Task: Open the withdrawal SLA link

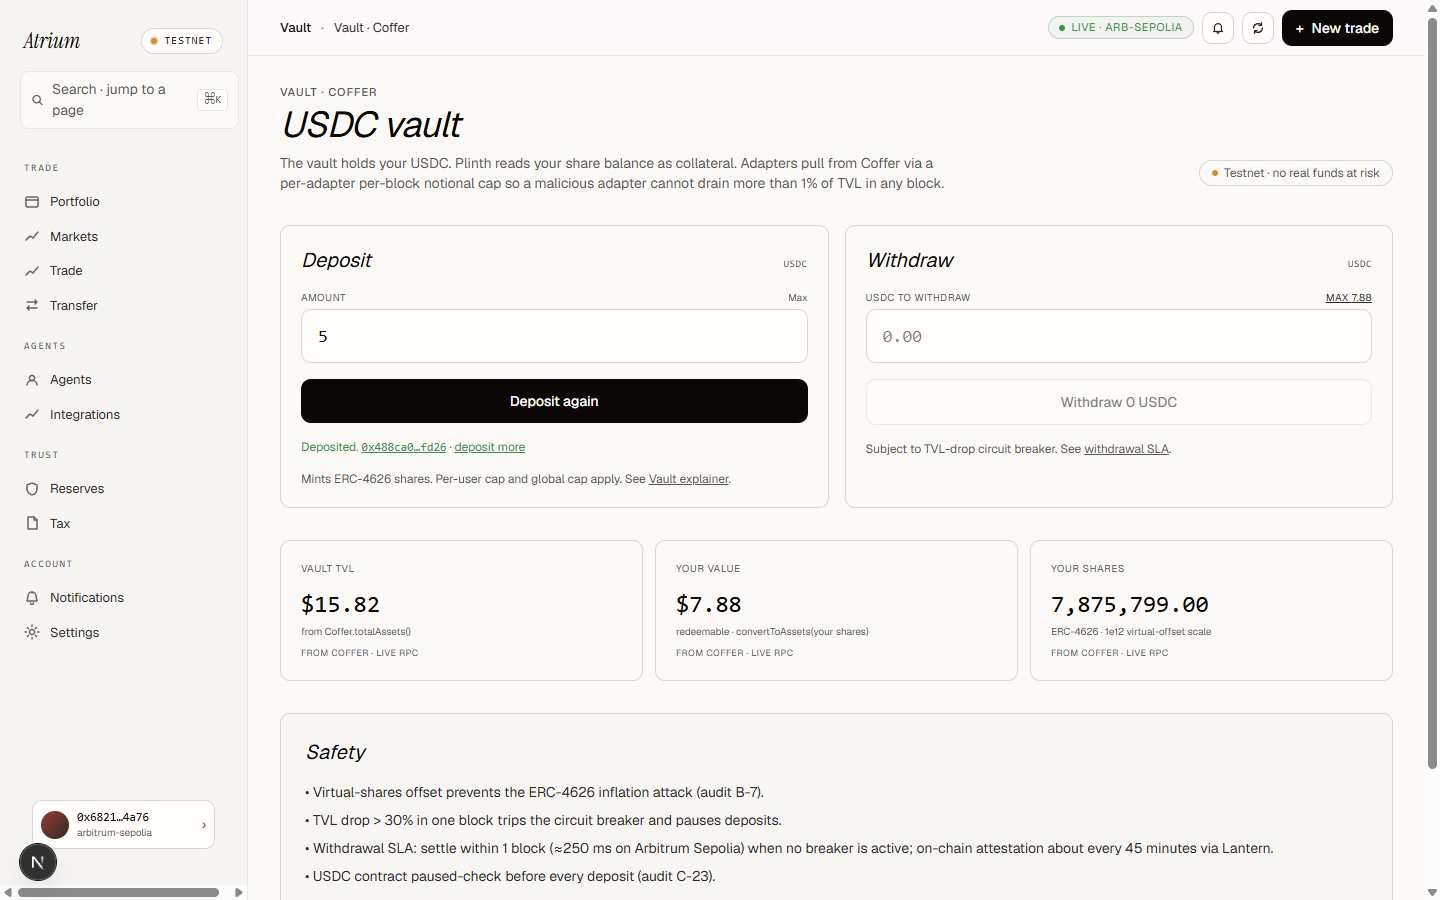Action: (x=1126, y=450)
